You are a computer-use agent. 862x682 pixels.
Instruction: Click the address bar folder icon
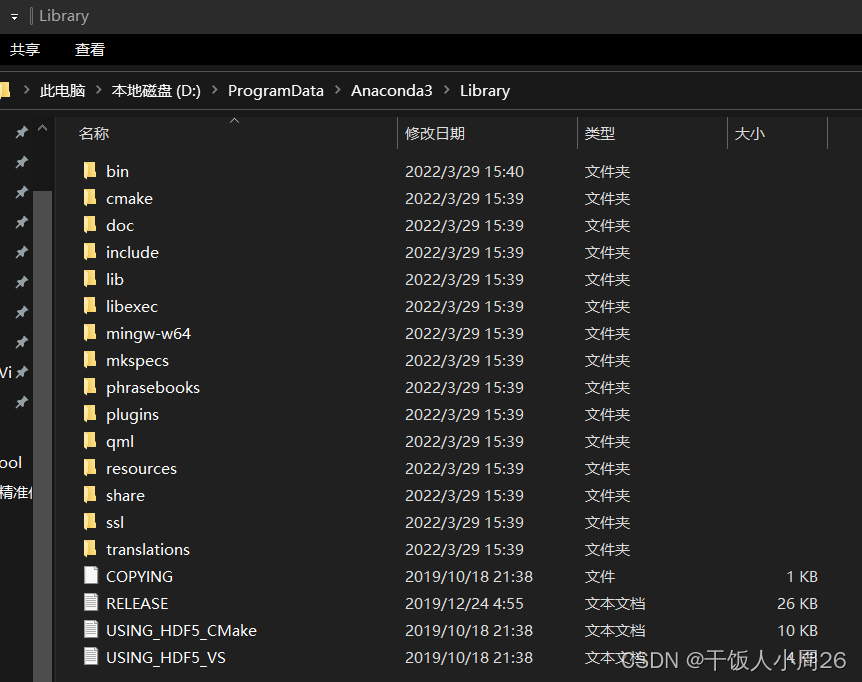(x=5, y=90)
